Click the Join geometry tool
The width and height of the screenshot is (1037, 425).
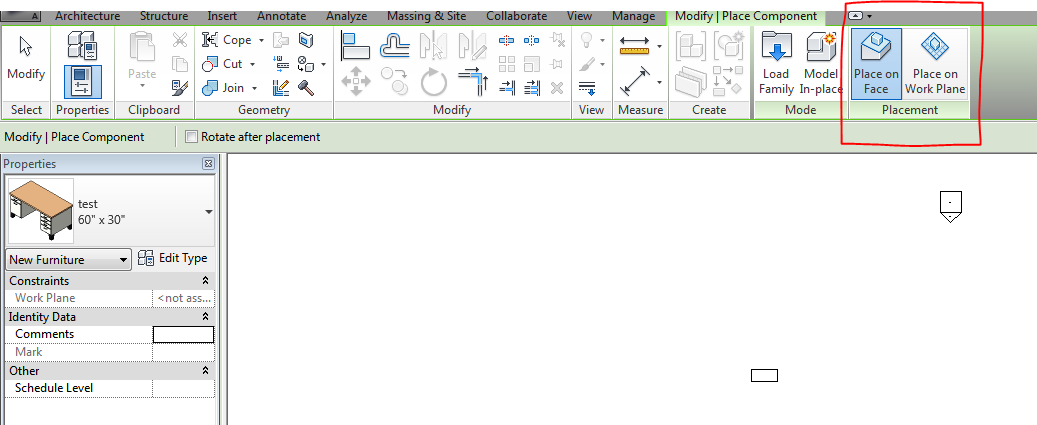223,88
